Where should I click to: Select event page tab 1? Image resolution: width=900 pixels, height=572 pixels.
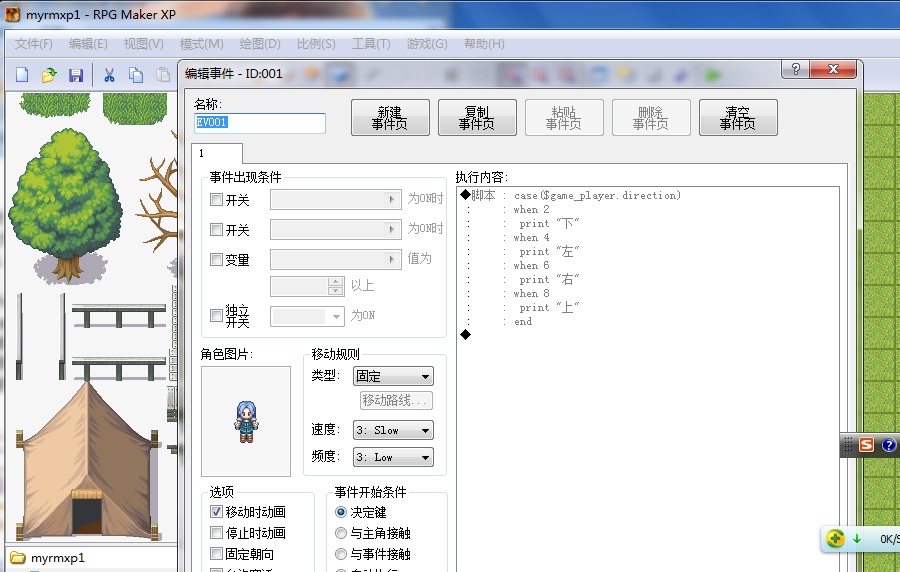(217, 153)
